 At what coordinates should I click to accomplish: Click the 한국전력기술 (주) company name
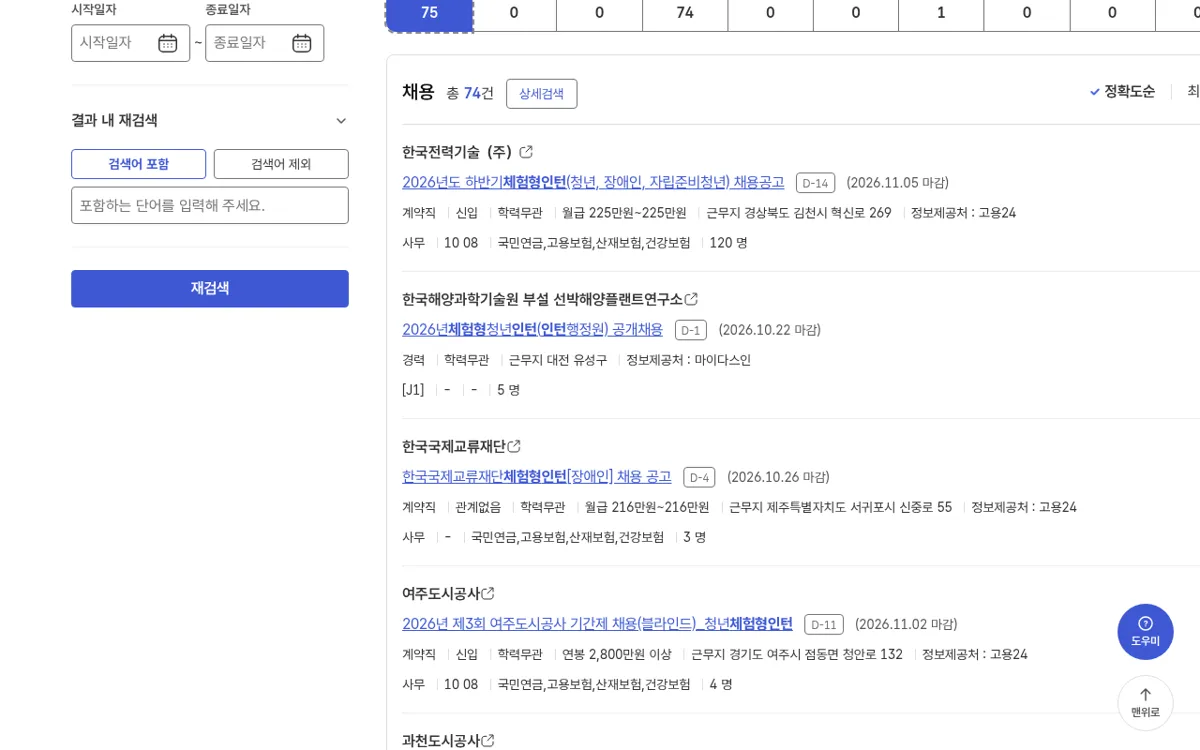457,152
